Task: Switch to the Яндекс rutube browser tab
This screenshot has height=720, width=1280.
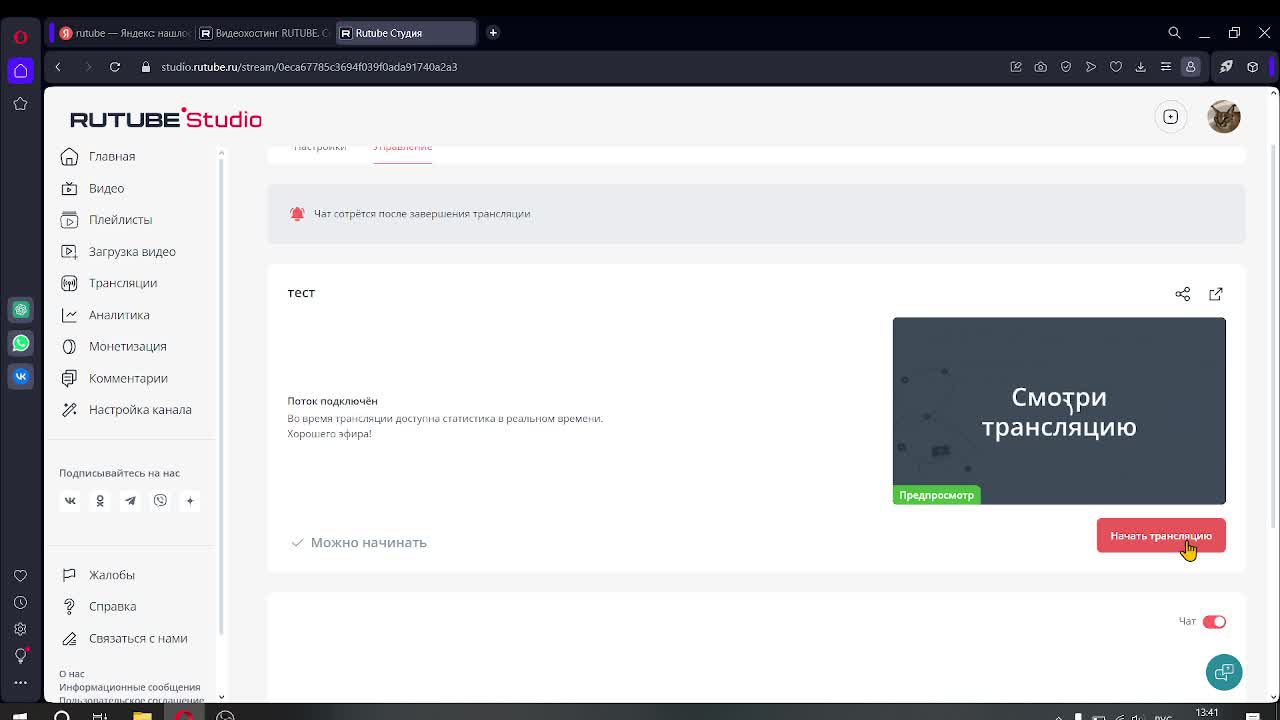Action: pyautogui.click(x=123, y=33)
